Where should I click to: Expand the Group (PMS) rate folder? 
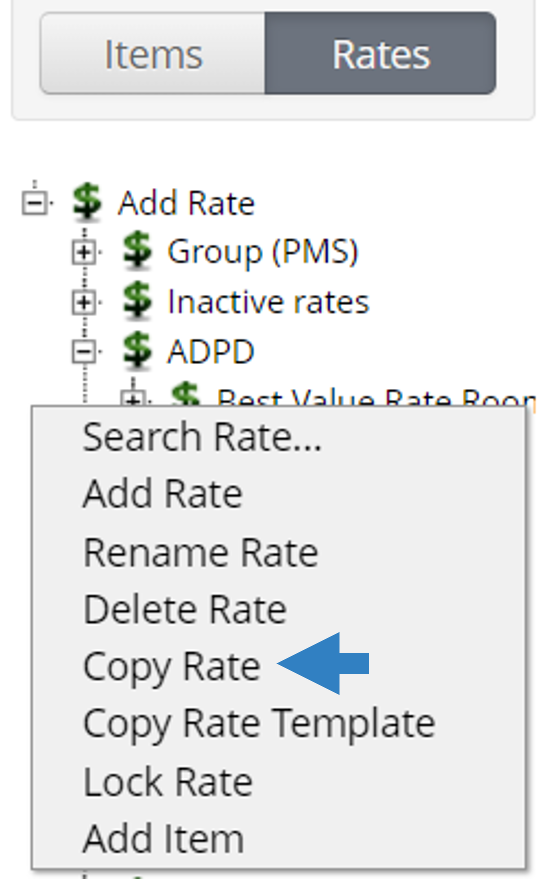point(84,253)
